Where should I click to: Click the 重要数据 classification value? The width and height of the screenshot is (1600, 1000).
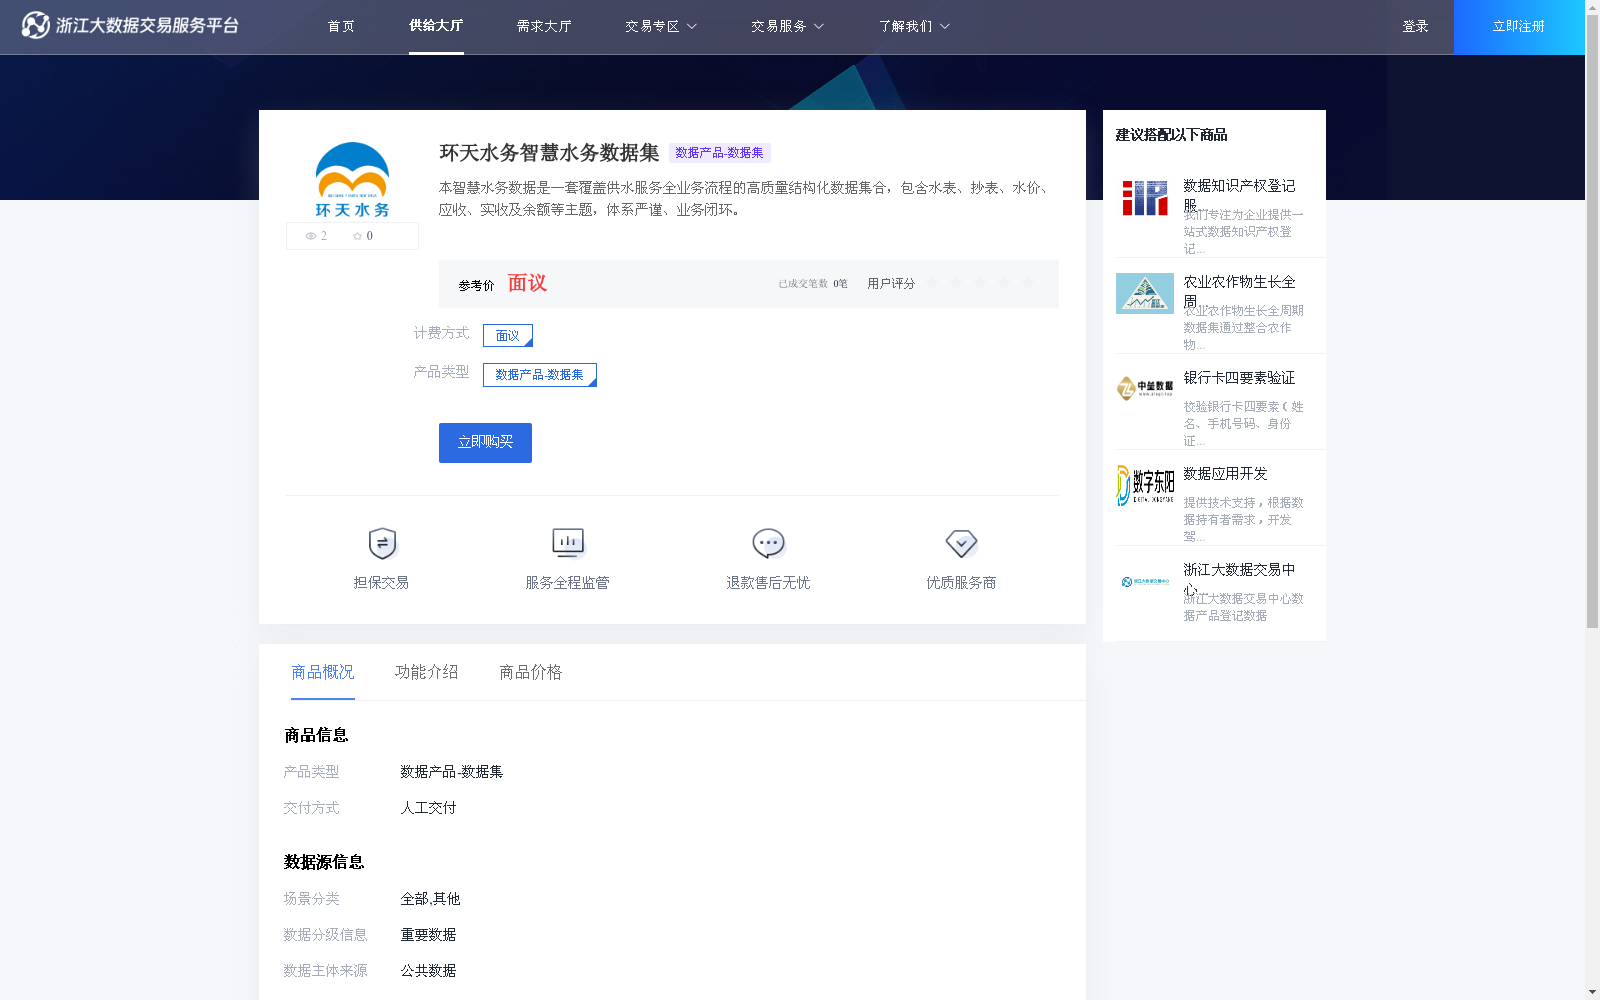click(x=428, y=935)
